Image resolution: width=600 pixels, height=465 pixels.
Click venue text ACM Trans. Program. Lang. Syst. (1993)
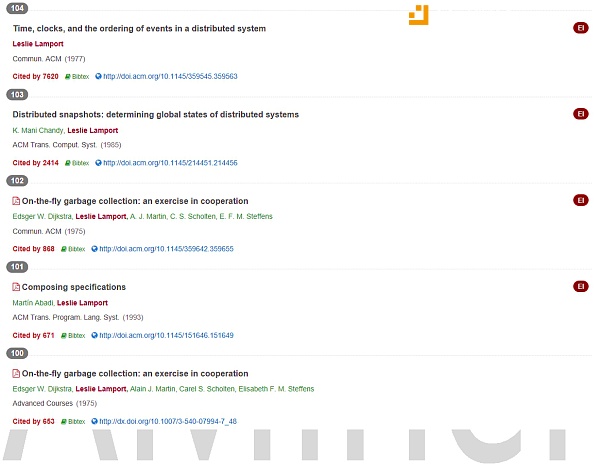pos(78,318)
